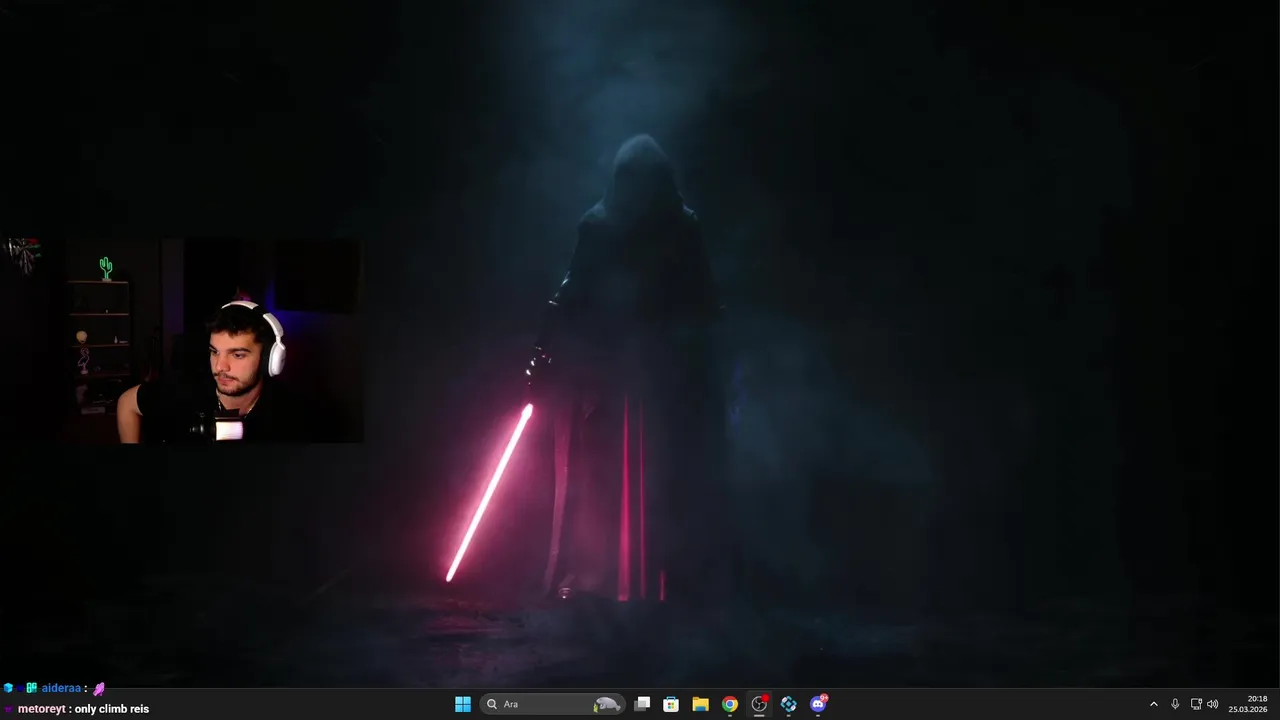
Task: Click the microphone icon in system tray
Action: click(x=1175, y=704)
